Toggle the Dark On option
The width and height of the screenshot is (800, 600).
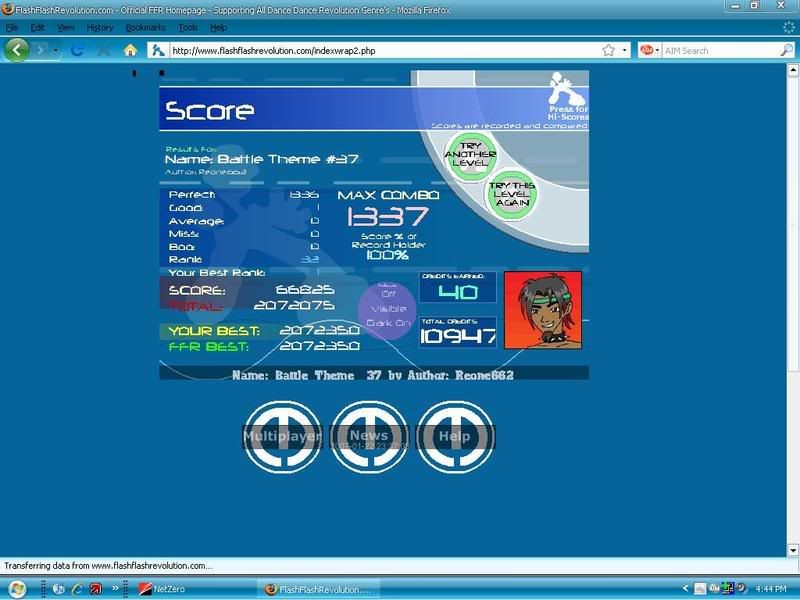click(x=387, y=323)
